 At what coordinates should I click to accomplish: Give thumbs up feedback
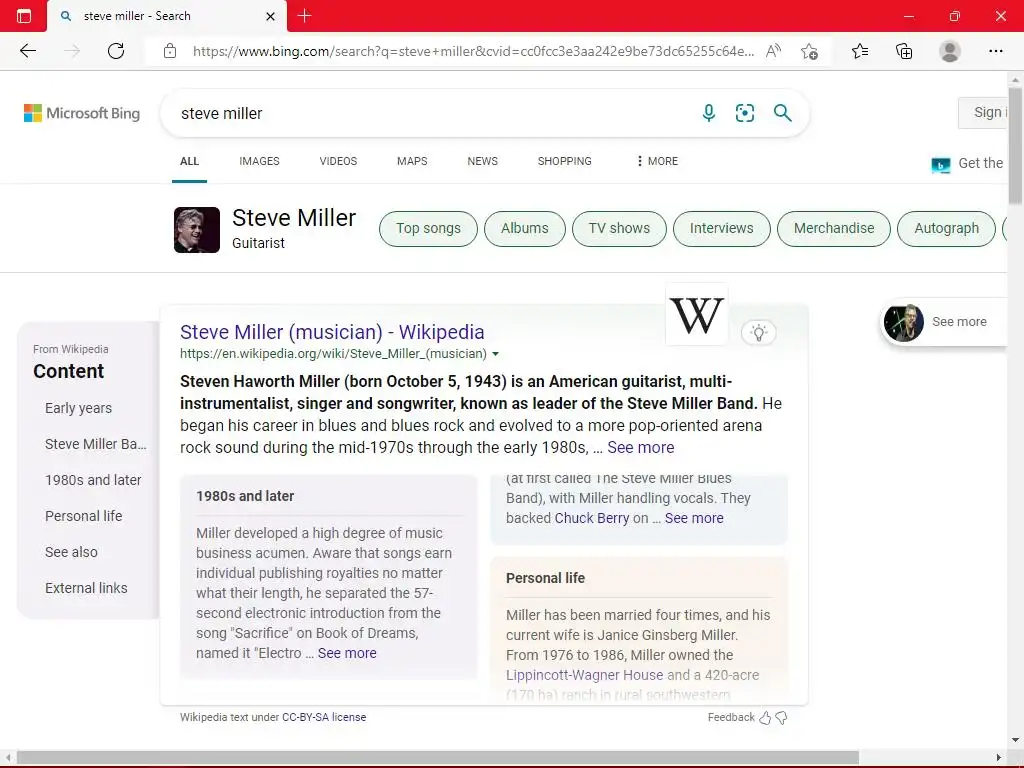[765, 718]
